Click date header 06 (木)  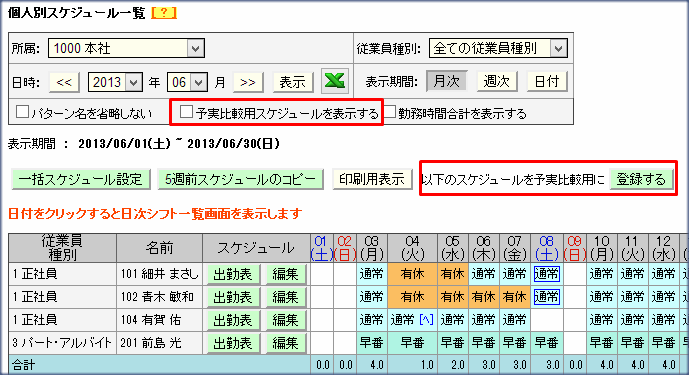[x=483, y=248]
